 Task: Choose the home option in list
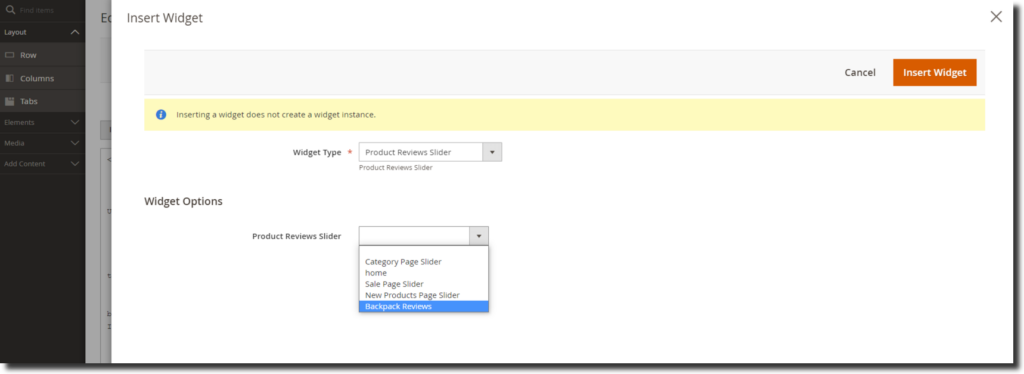click(x=424, y=273)
